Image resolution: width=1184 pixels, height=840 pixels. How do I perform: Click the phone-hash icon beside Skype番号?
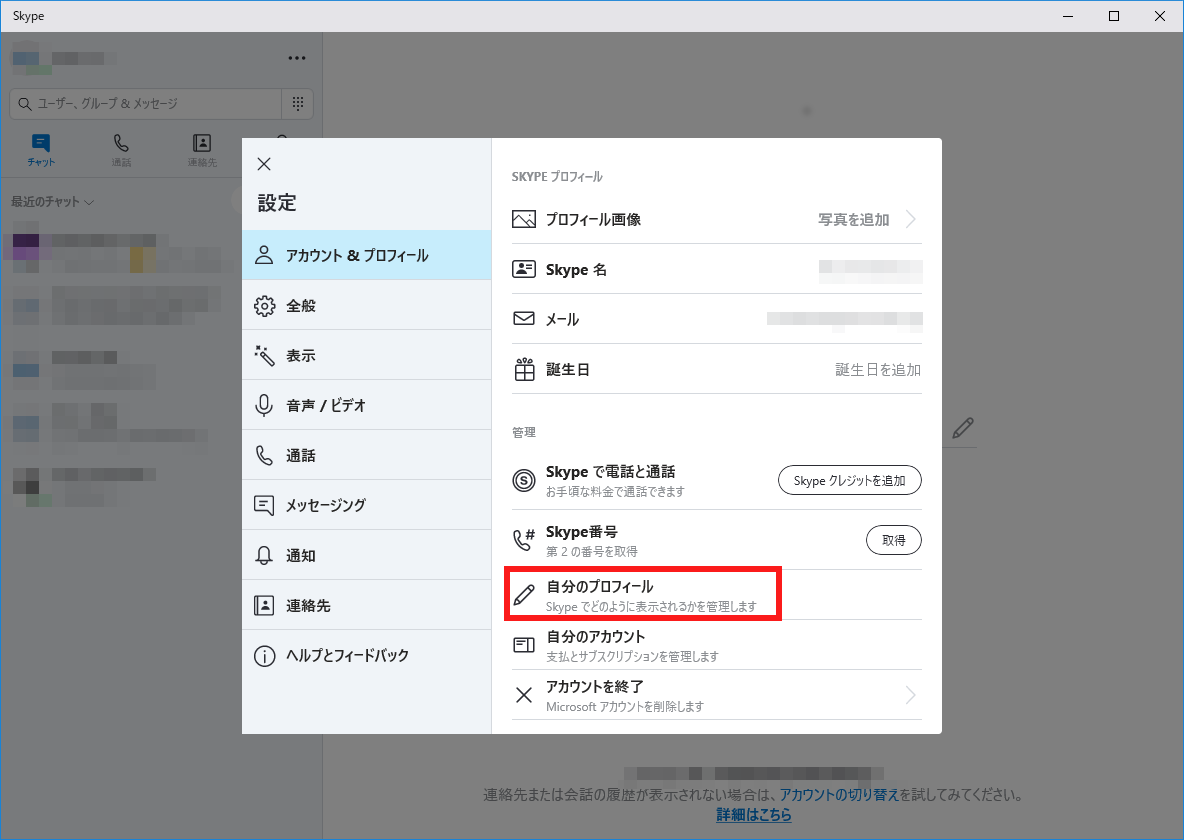[524, 539]
